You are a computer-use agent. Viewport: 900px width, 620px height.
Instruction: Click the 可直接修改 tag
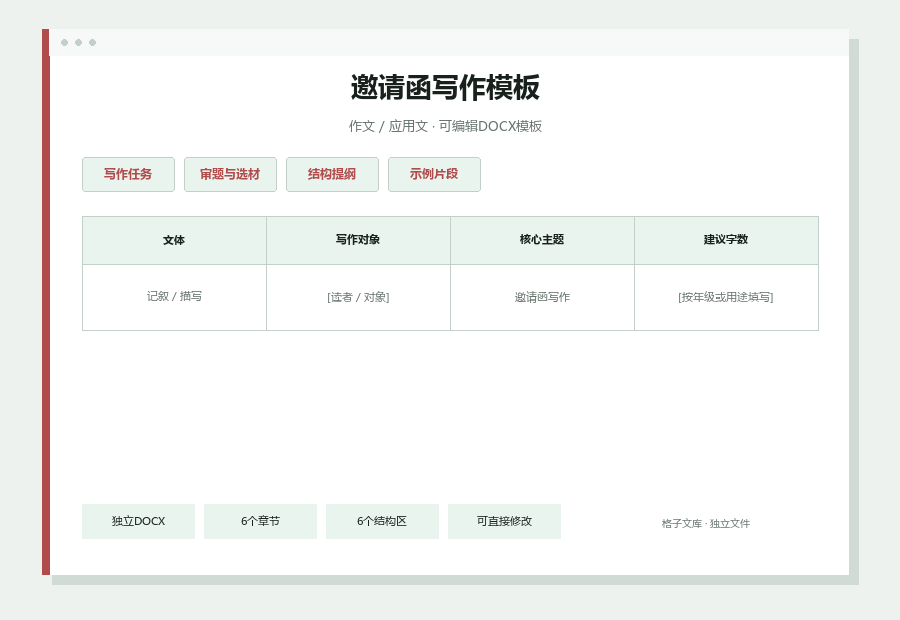(504, 521)
